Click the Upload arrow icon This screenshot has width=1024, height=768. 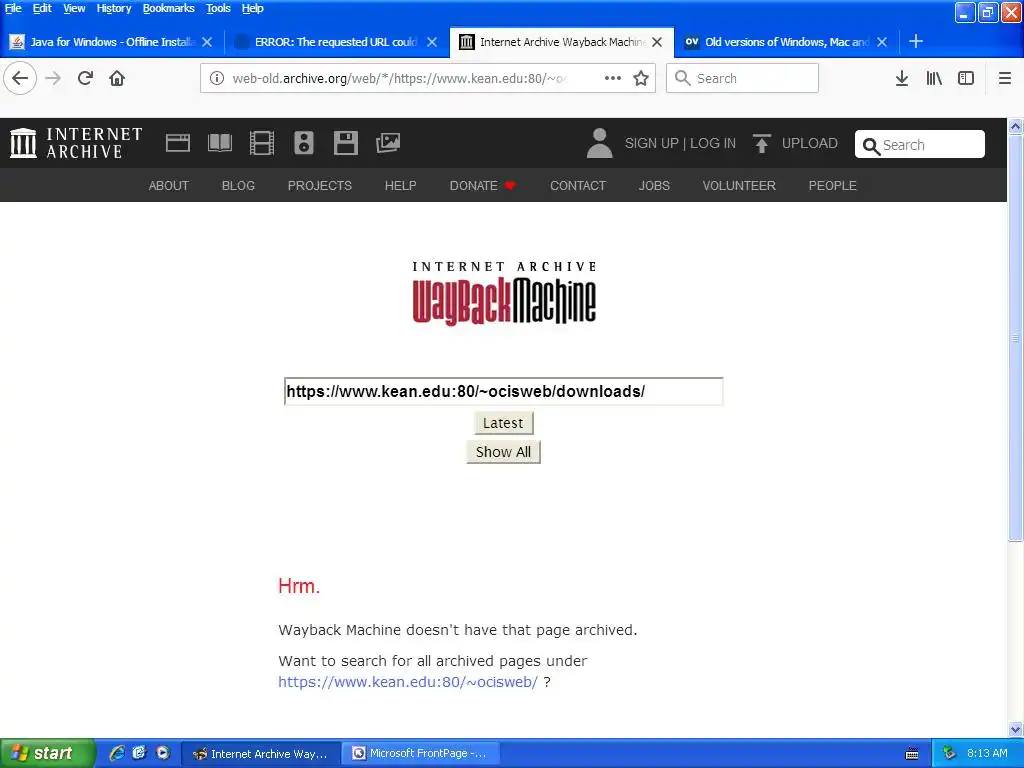coord(761,143)
